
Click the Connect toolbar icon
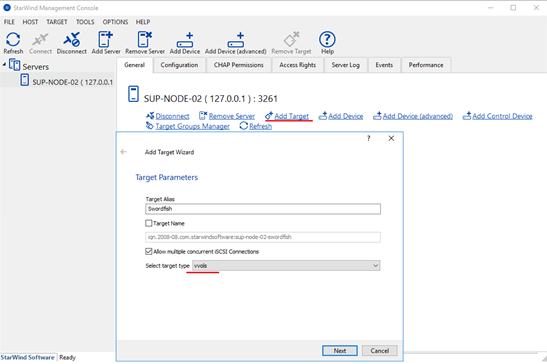(x=40, y=43)
